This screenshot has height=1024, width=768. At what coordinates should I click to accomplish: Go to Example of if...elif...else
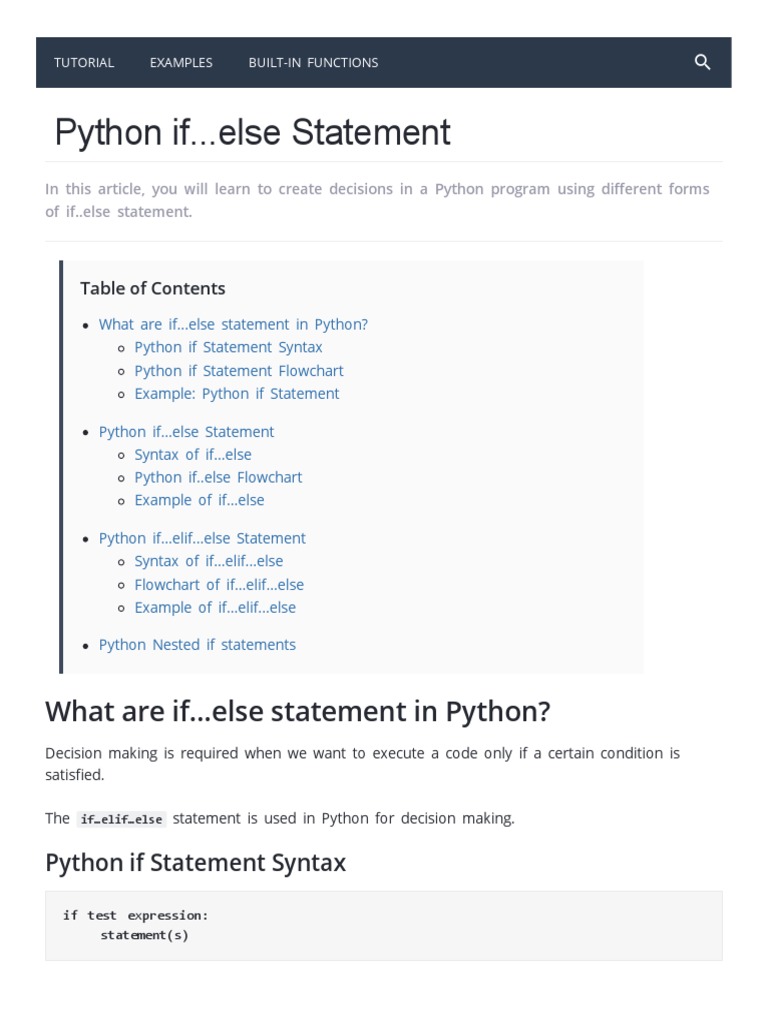(x=215, y=607)
